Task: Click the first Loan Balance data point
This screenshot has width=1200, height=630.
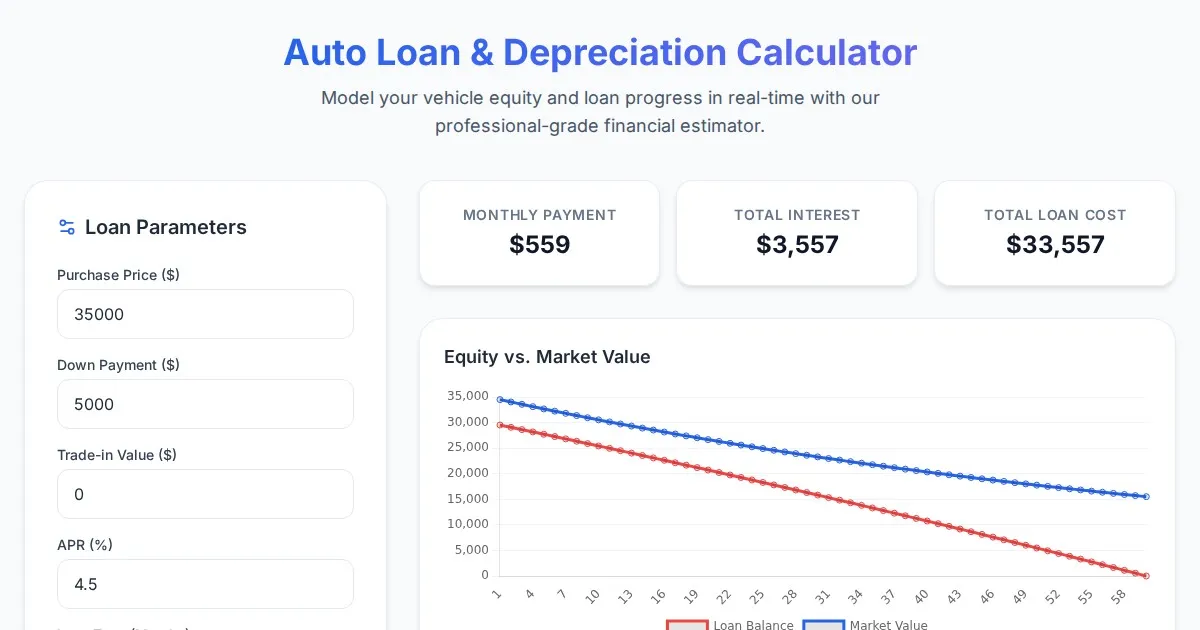Action: click(500, 425)
